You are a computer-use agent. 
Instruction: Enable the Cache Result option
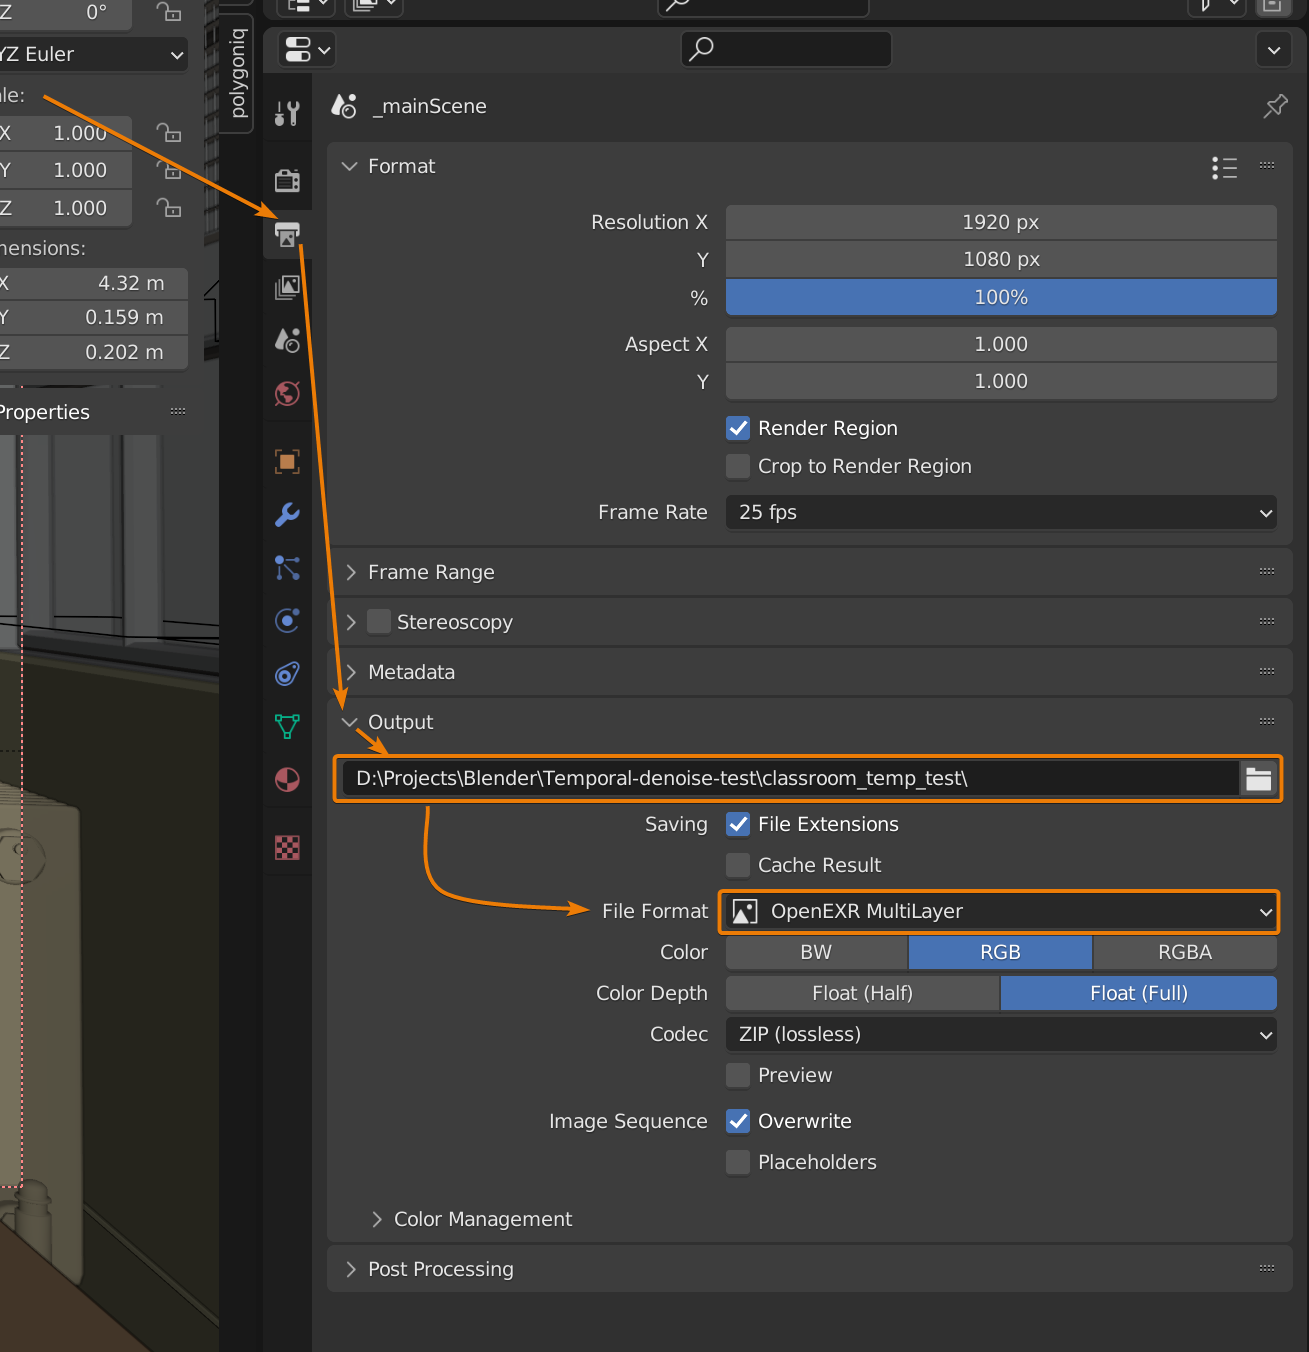[738, 864]
